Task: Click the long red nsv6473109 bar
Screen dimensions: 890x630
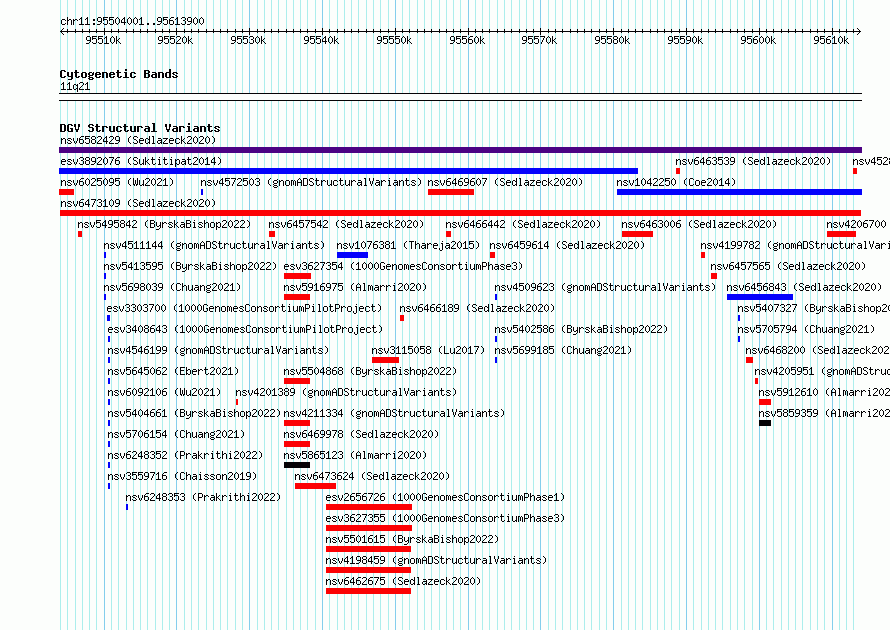Action: pyautogui.click(x=460, y=213)
